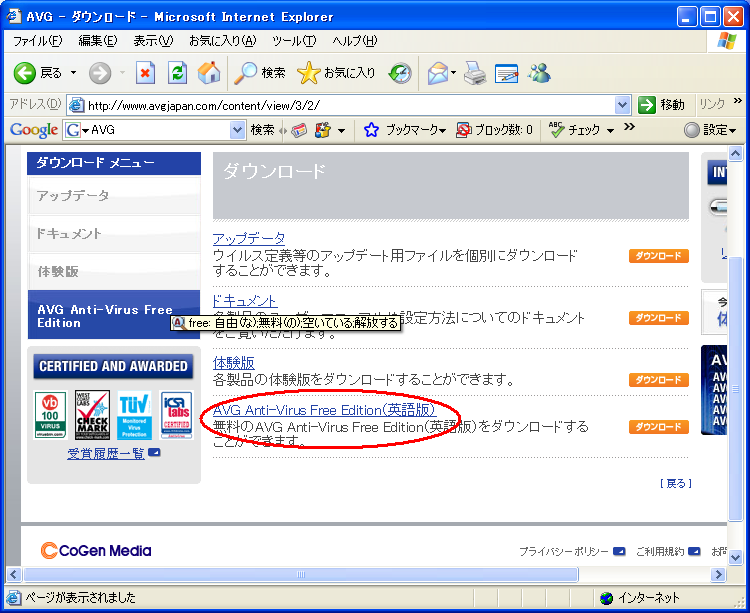Click the orange download button for ドキュメント
The image size is (750, 613).
click(659, 318)
